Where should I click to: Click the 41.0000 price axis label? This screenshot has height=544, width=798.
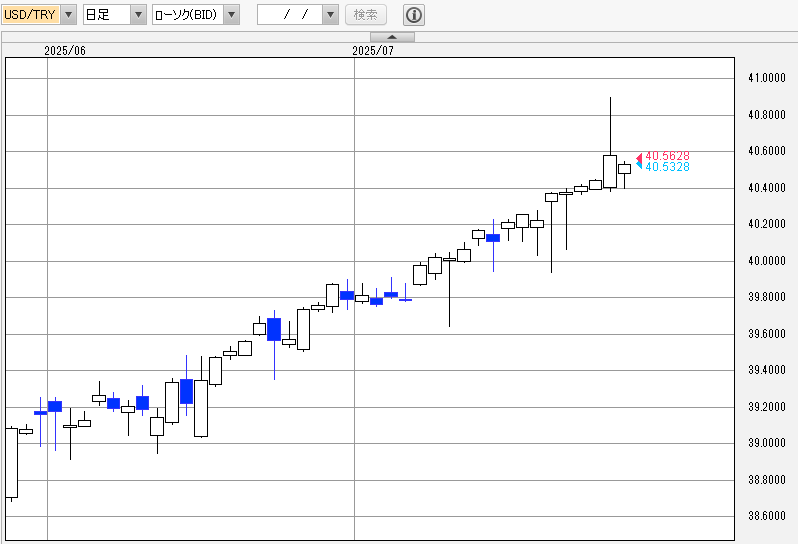pyautogui.click(x=767, y=78)
